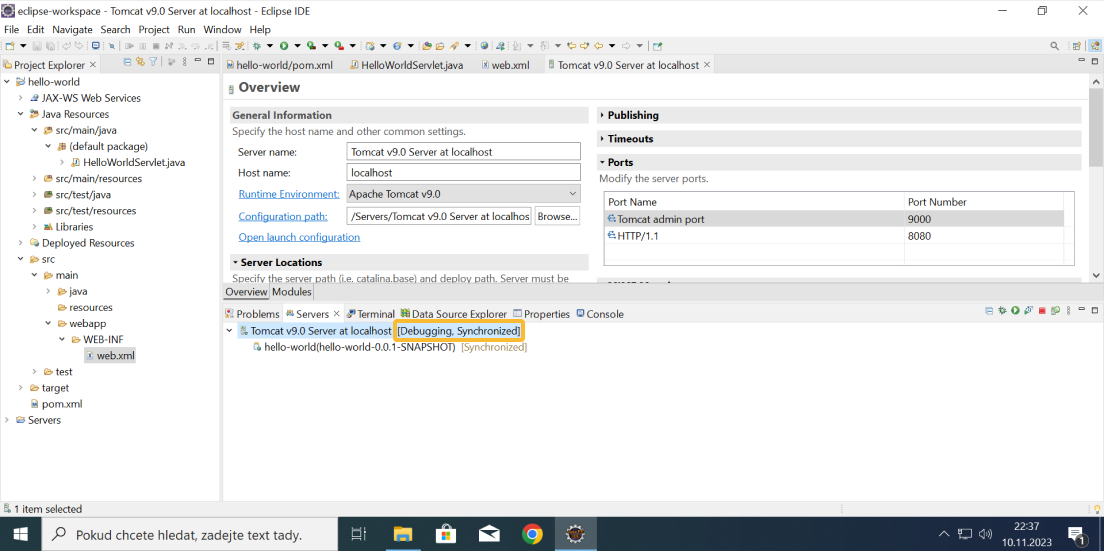
Task: Click the Runtime Environment link
Action: [289, 194]
